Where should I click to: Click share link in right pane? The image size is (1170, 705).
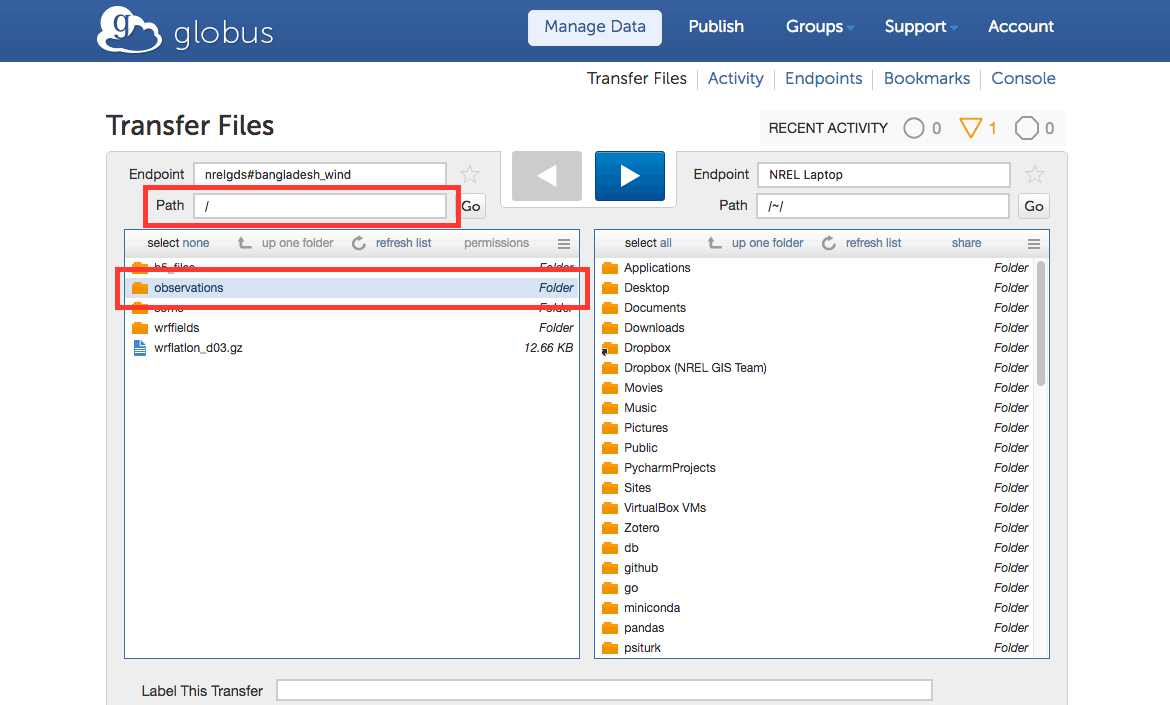pyautogui.click(x=966, y=243)
